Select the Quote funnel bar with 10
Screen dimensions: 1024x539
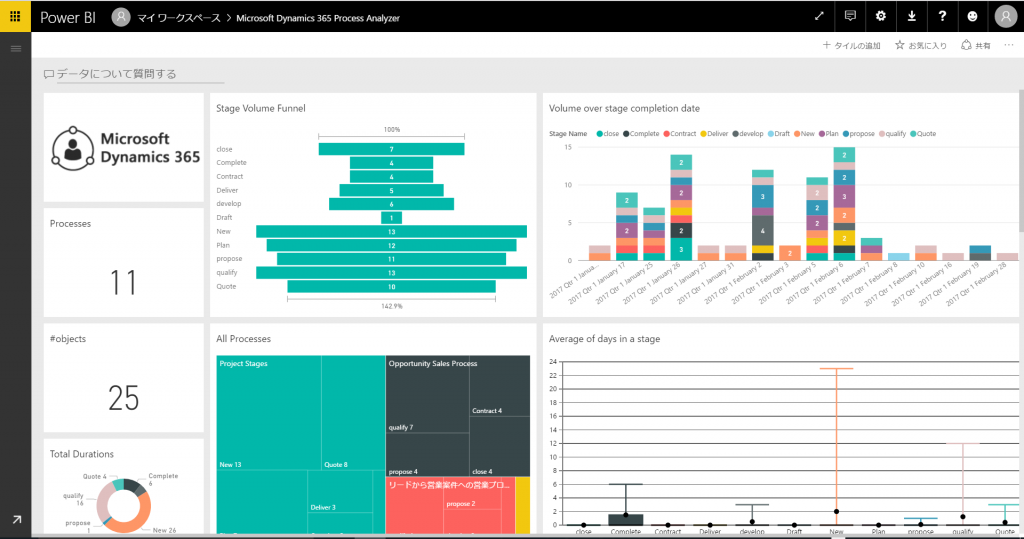(x=391, y=286)
